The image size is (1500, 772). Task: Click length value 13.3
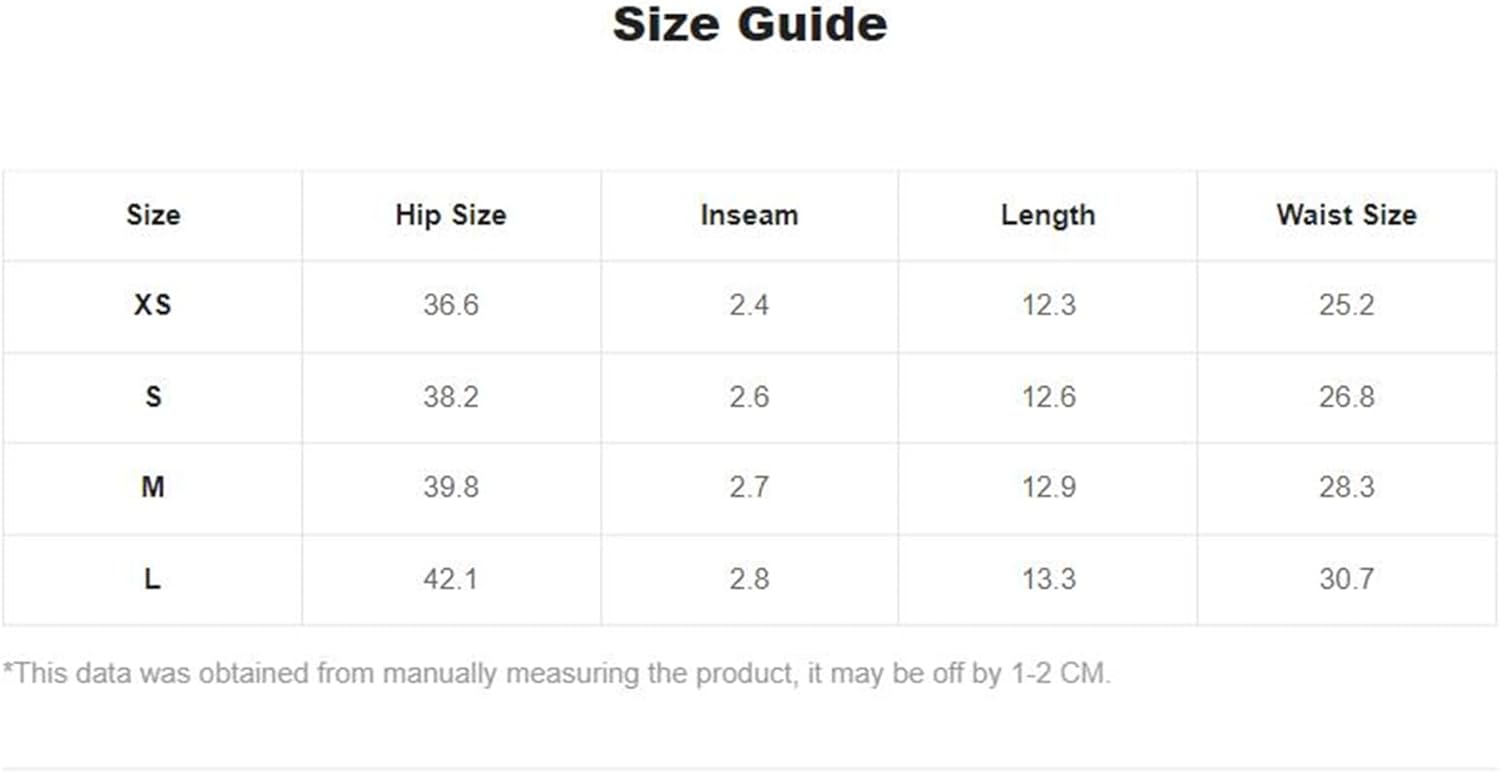(1048, 579)
